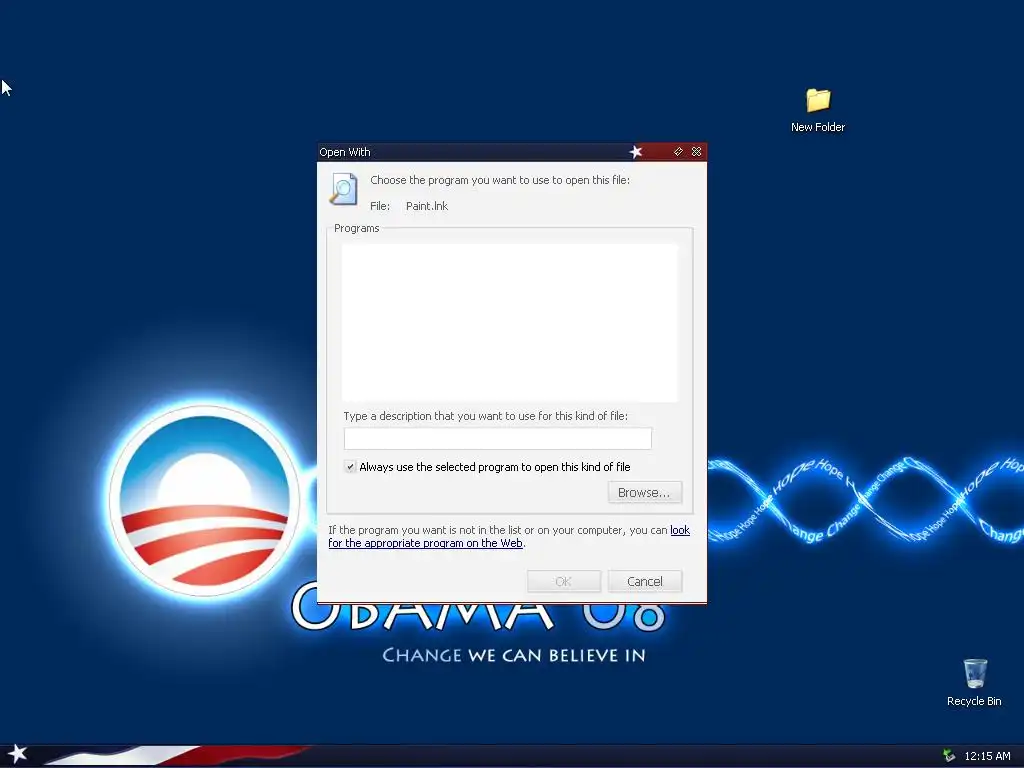Close the Open With dialog

pos(697,152)
